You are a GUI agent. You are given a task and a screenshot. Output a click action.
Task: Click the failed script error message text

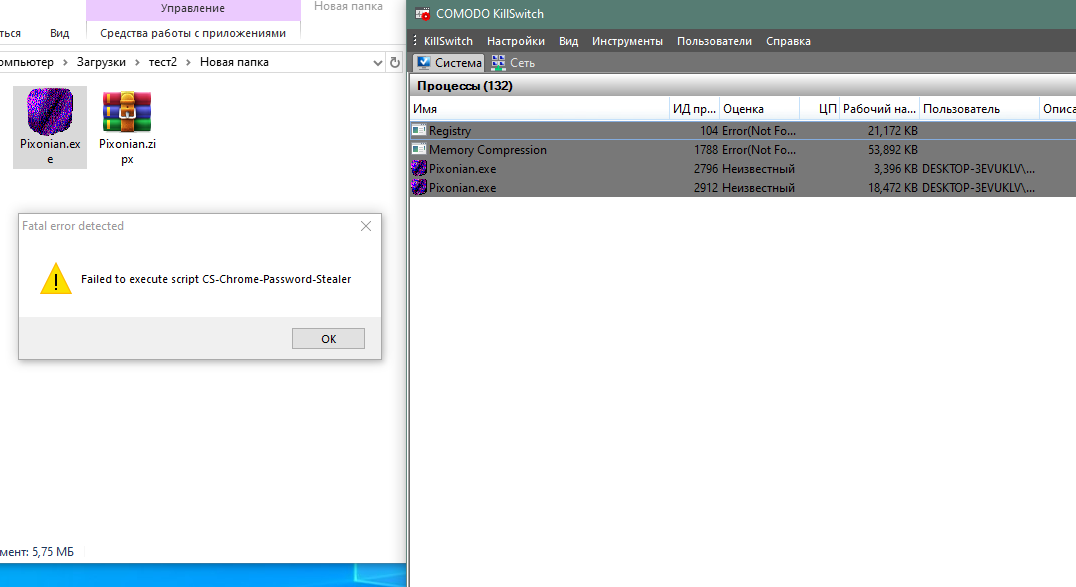click(216, 279)
